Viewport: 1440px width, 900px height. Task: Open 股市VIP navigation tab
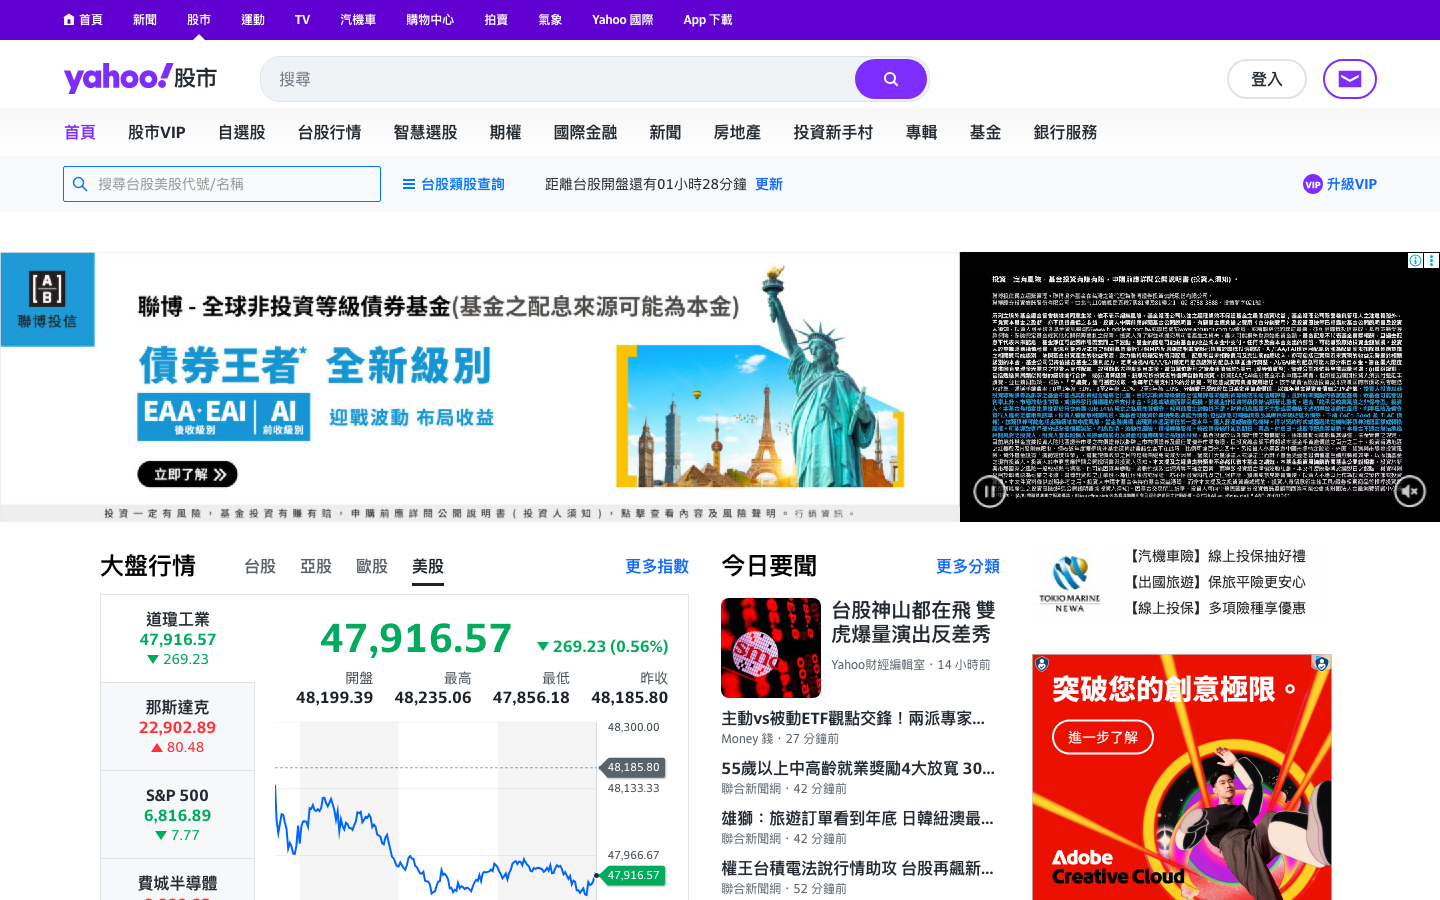(x=157, y=132)
